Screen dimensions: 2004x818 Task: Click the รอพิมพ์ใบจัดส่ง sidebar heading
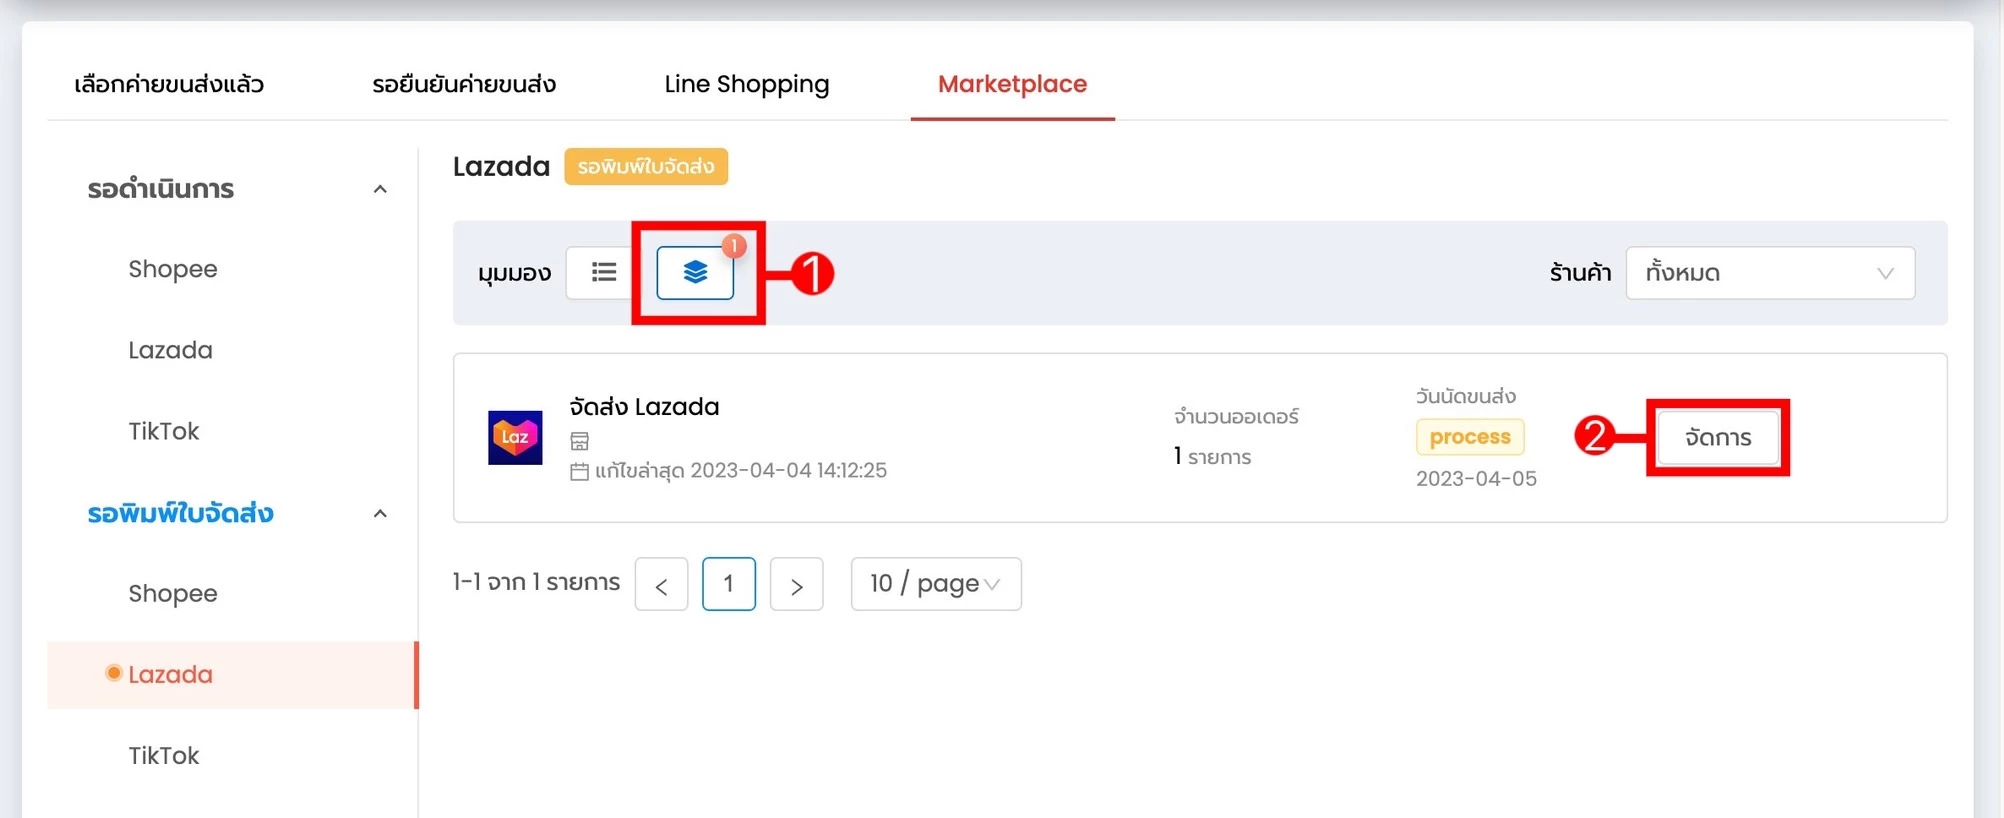coord(180,514)
